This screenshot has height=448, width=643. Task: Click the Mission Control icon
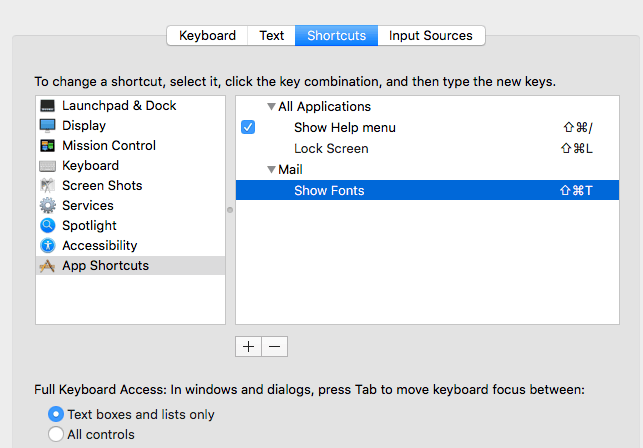(x=47, y=146)
